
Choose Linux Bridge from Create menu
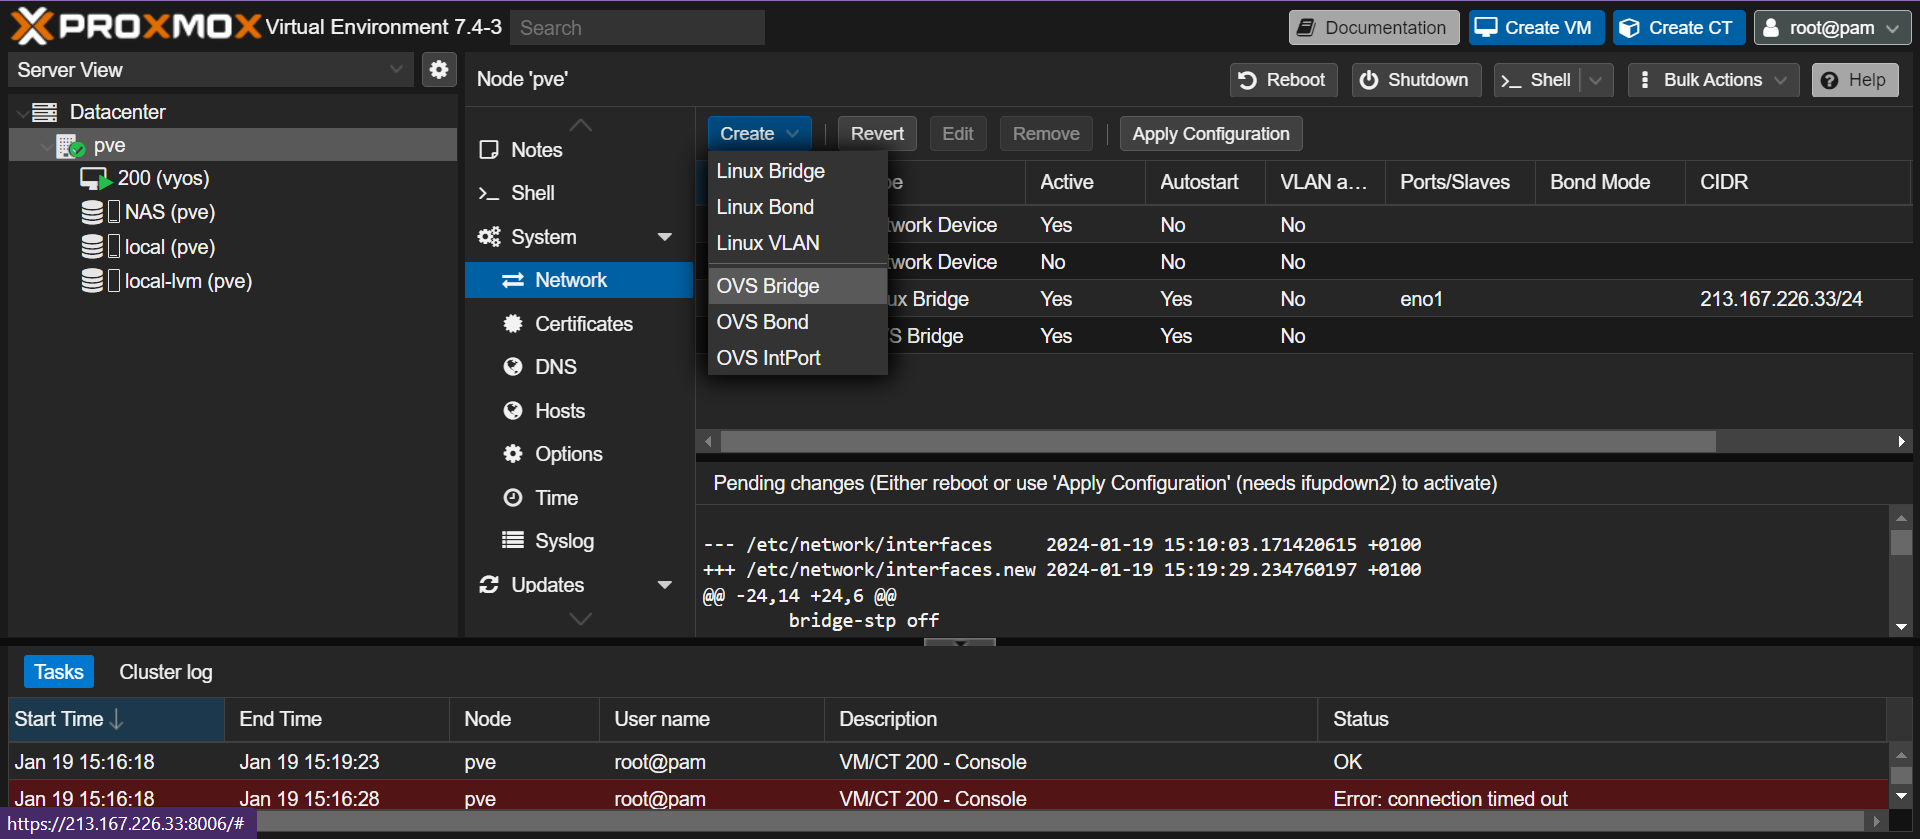pyautogui.click(x=798, y=171)
